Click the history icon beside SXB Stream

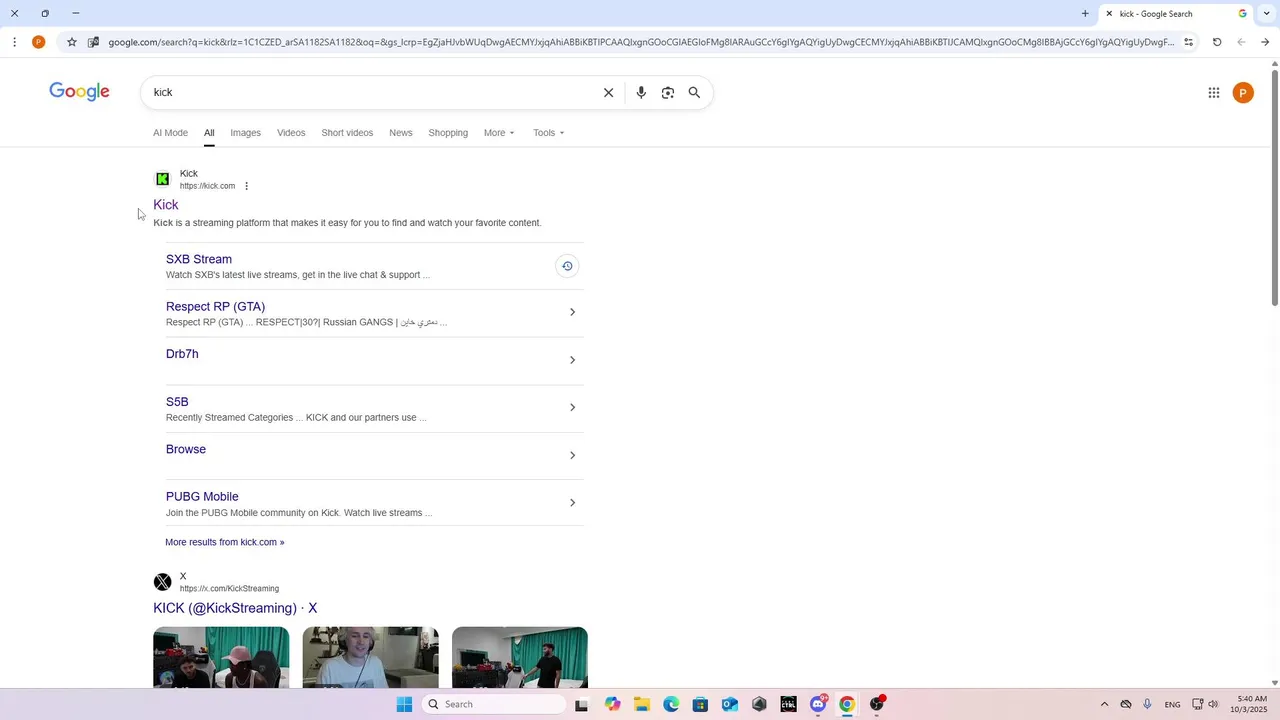tap(567, 266)
